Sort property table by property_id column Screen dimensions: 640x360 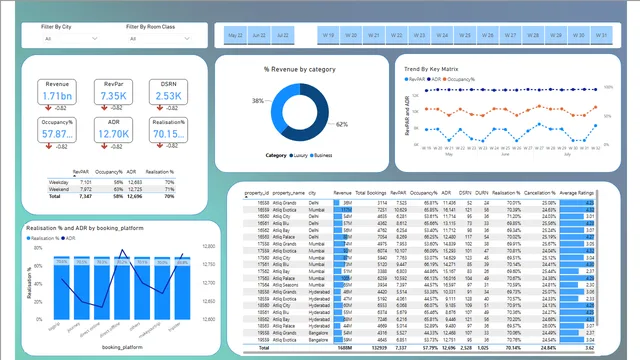pos(256,193)
